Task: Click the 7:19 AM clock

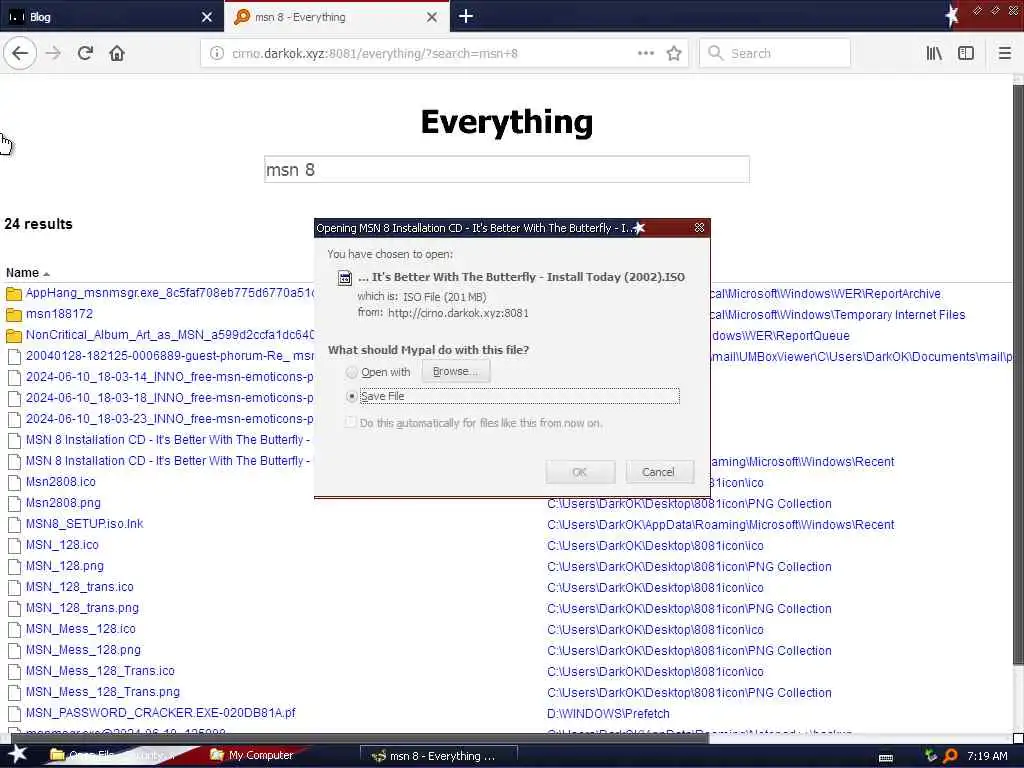Action: point(987,756)
